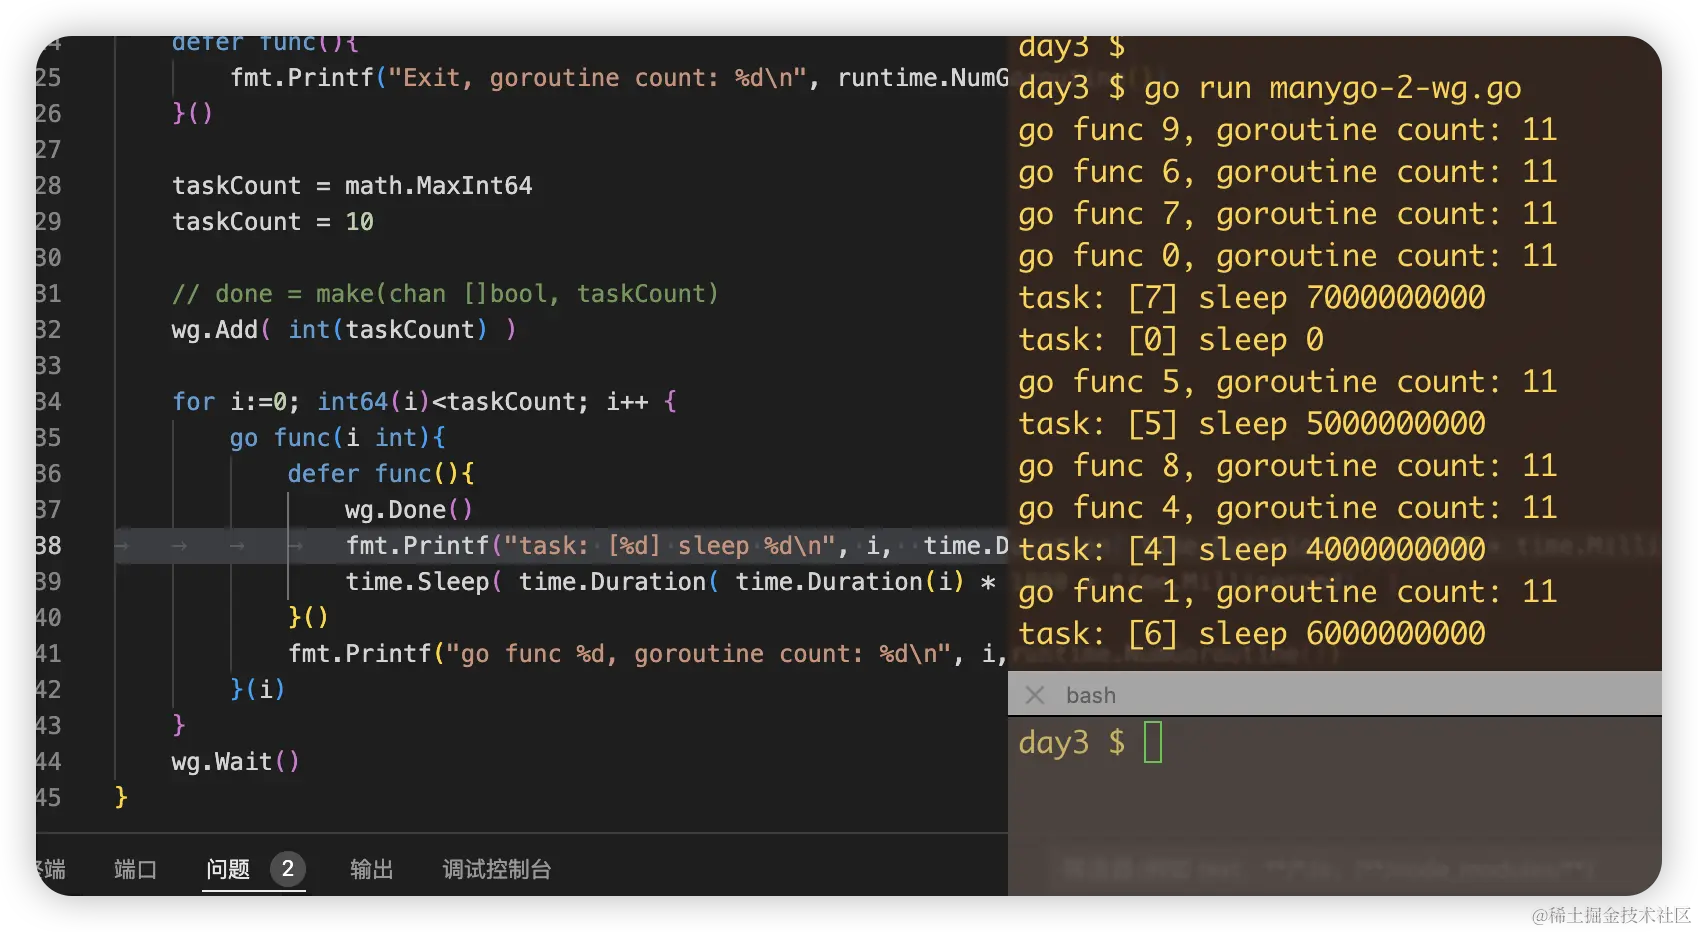This screenshot has width=1698, height=932.
Task: Click the "go run manygo-2-wg.go" command in terminal
Action: (x=1333, y=88)
